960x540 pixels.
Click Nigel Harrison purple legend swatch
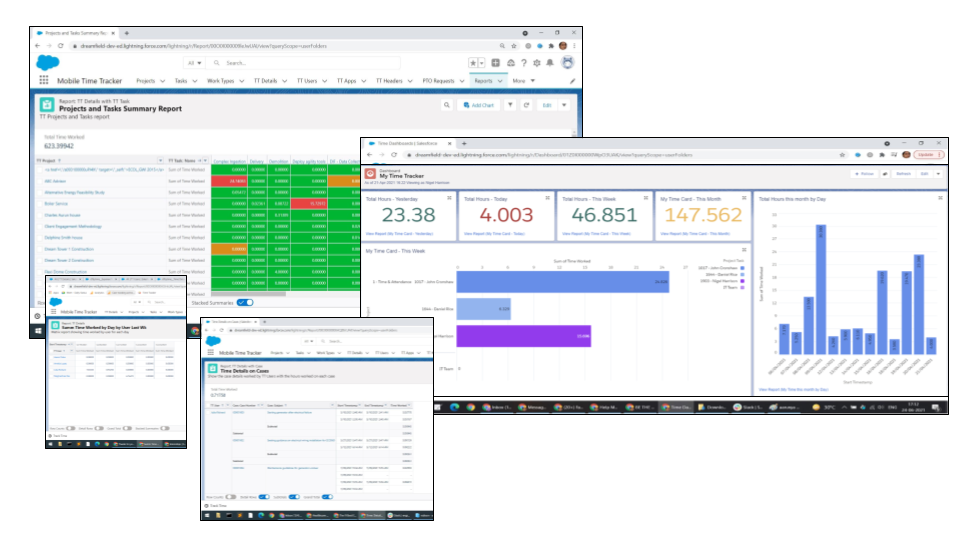pos(742,281)
